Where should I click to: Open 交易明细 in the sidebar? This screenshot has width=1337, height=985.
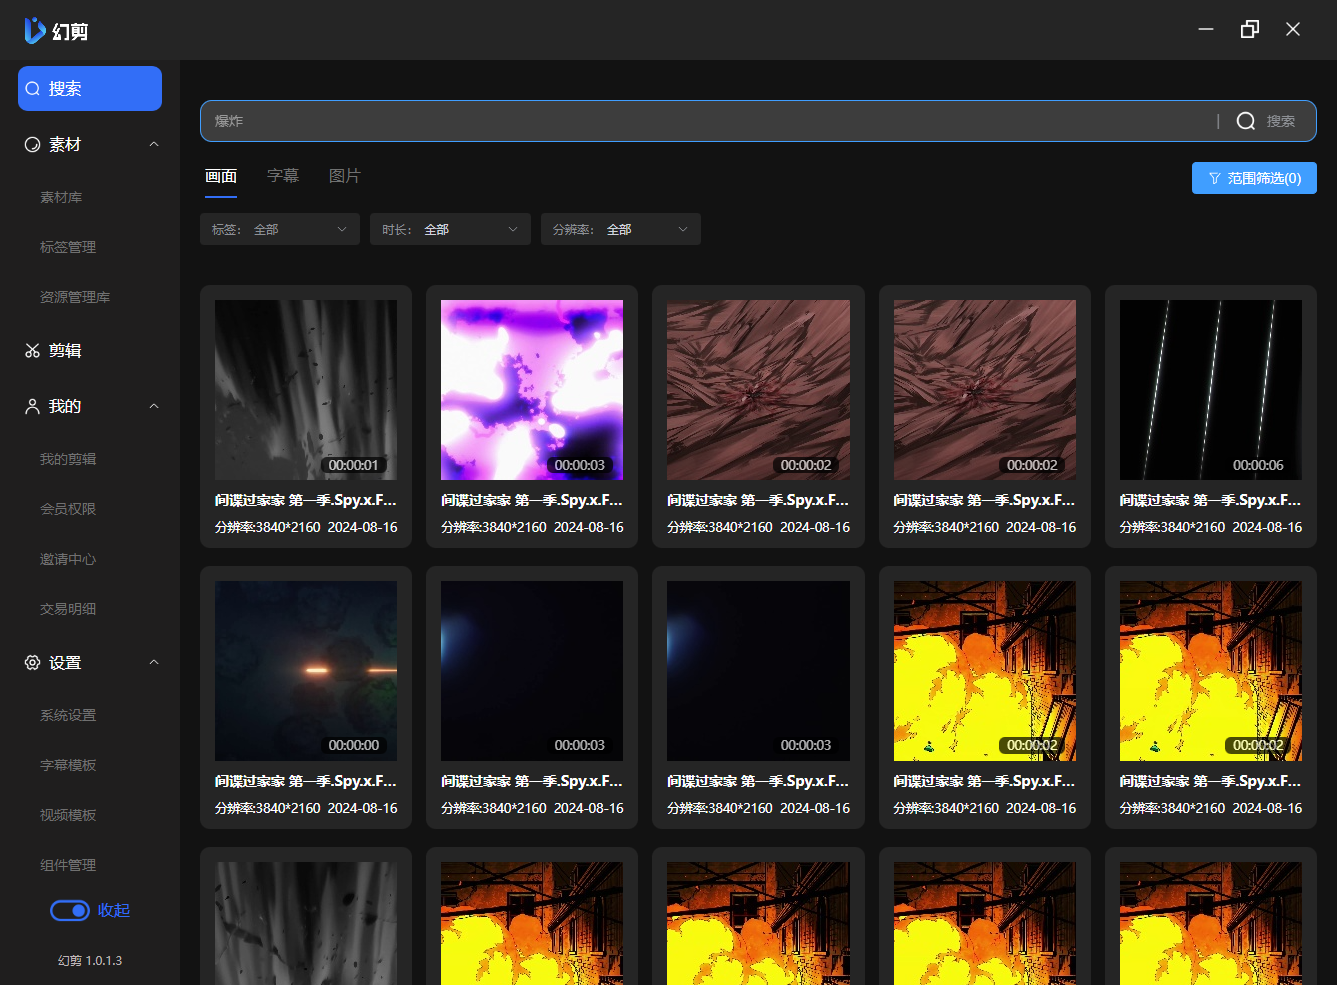click(x=68, y=609)
